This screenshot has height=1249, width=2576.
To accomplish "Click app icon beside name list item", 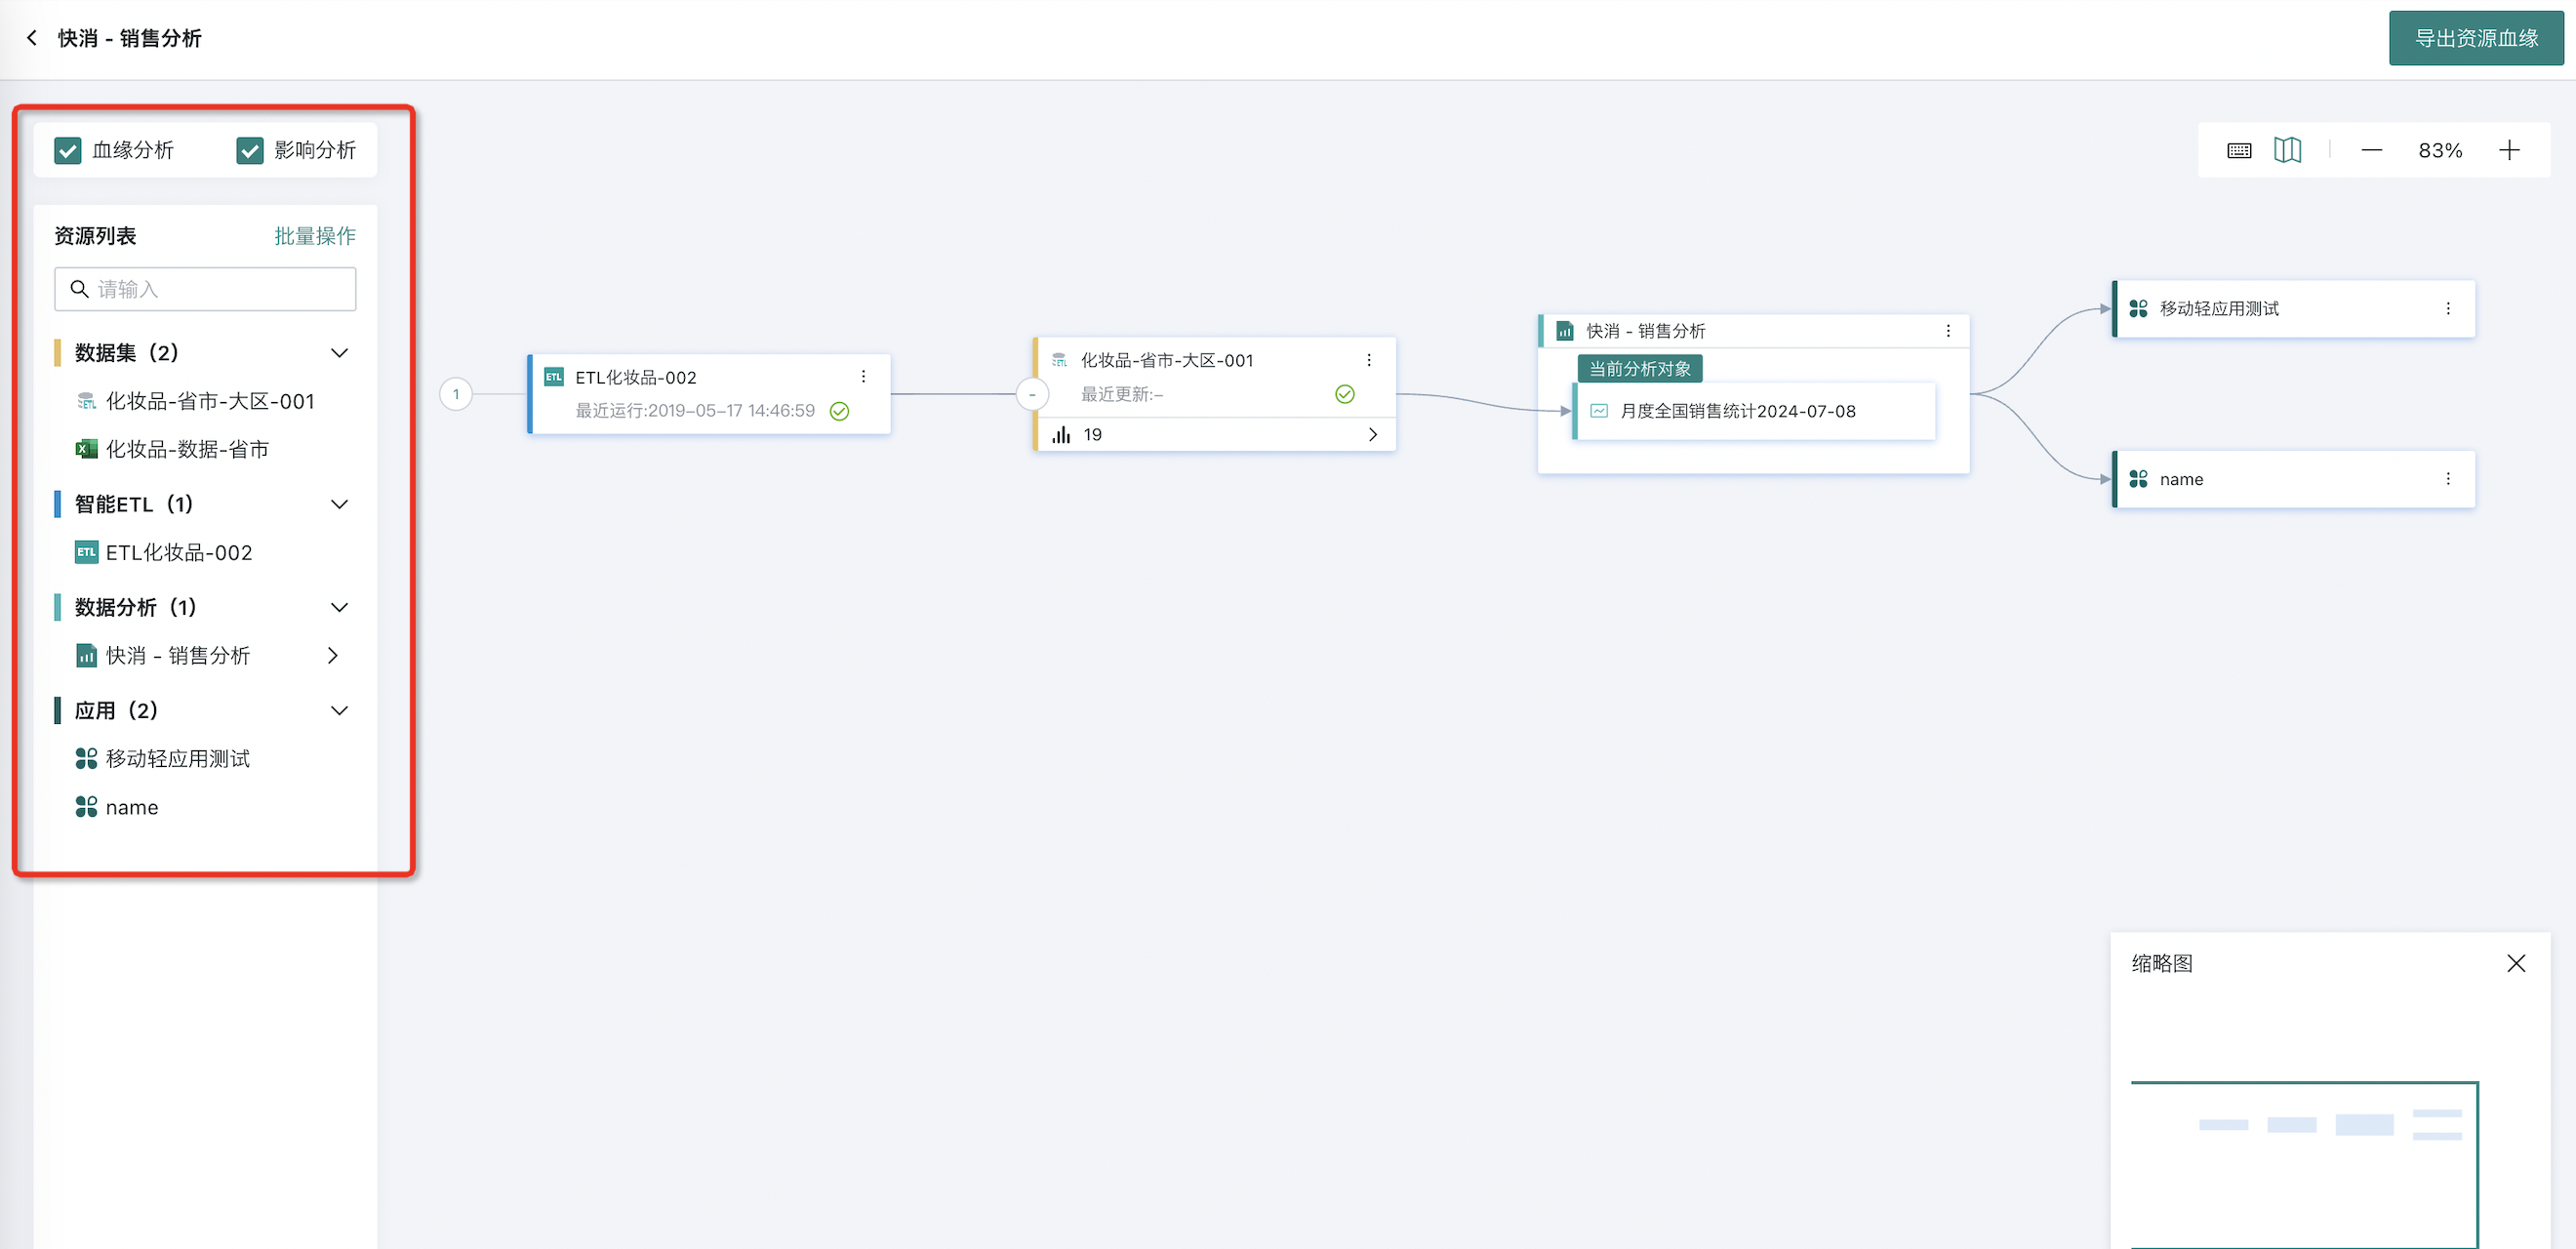I will [87, 807].
